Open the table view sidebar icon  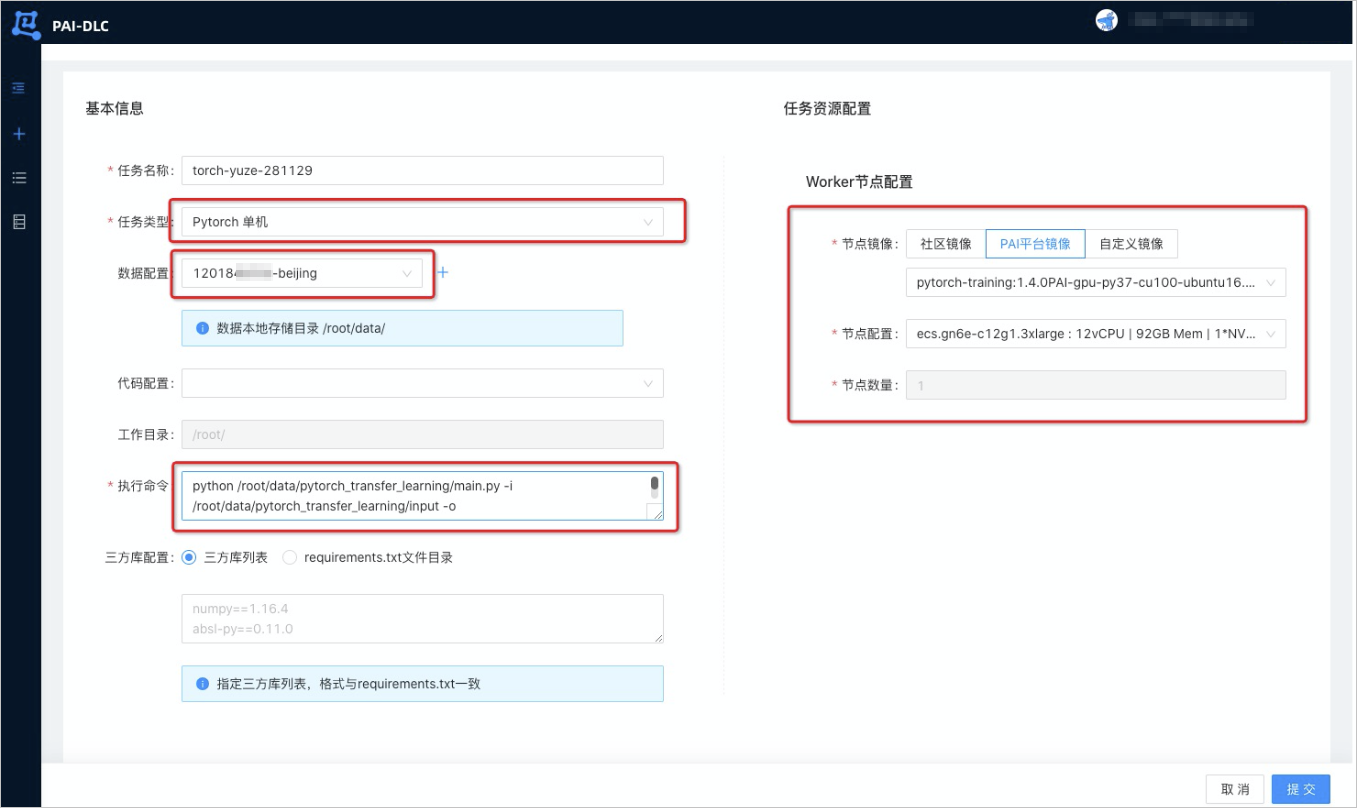click(19, 222)
